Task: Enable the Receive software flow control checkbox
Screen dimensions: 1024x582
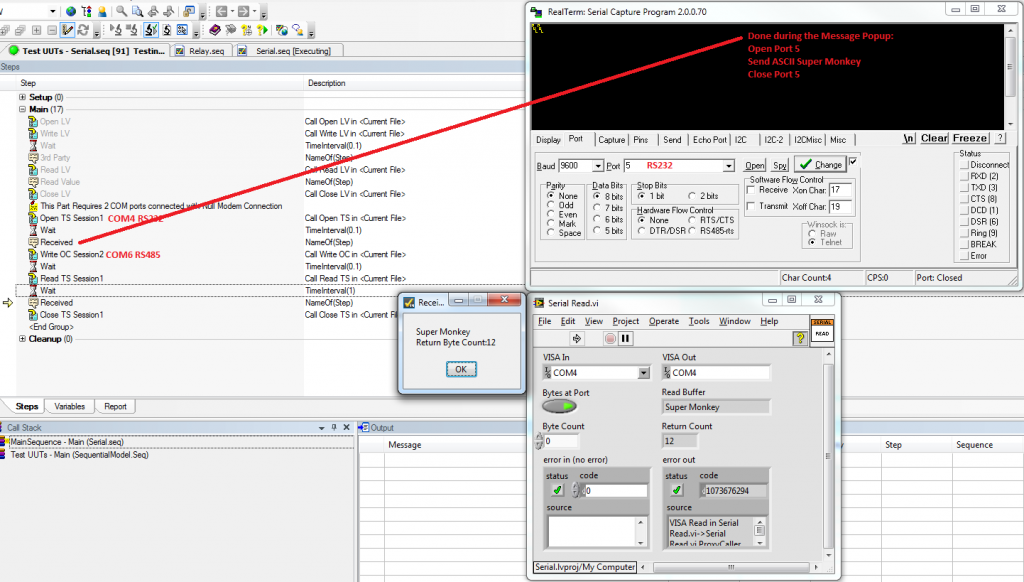Action: pos(752,190)
